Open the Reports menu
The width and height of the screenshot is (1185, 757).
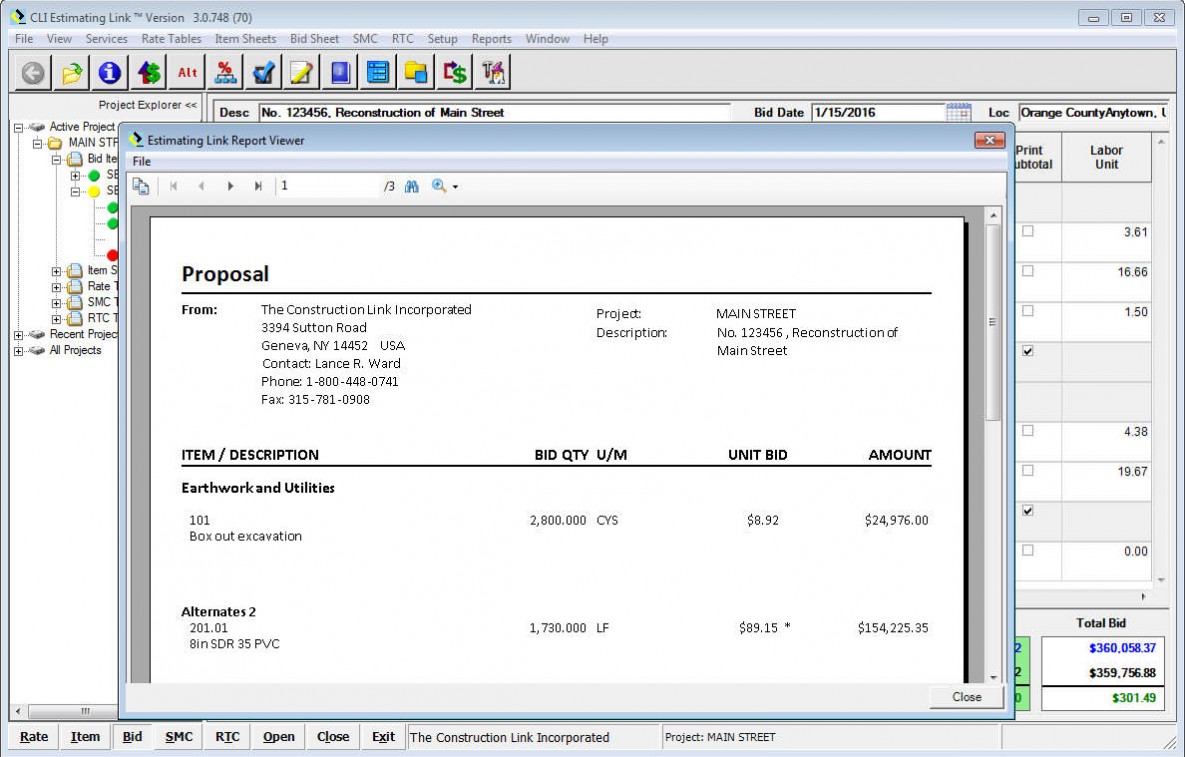(491, 39)
